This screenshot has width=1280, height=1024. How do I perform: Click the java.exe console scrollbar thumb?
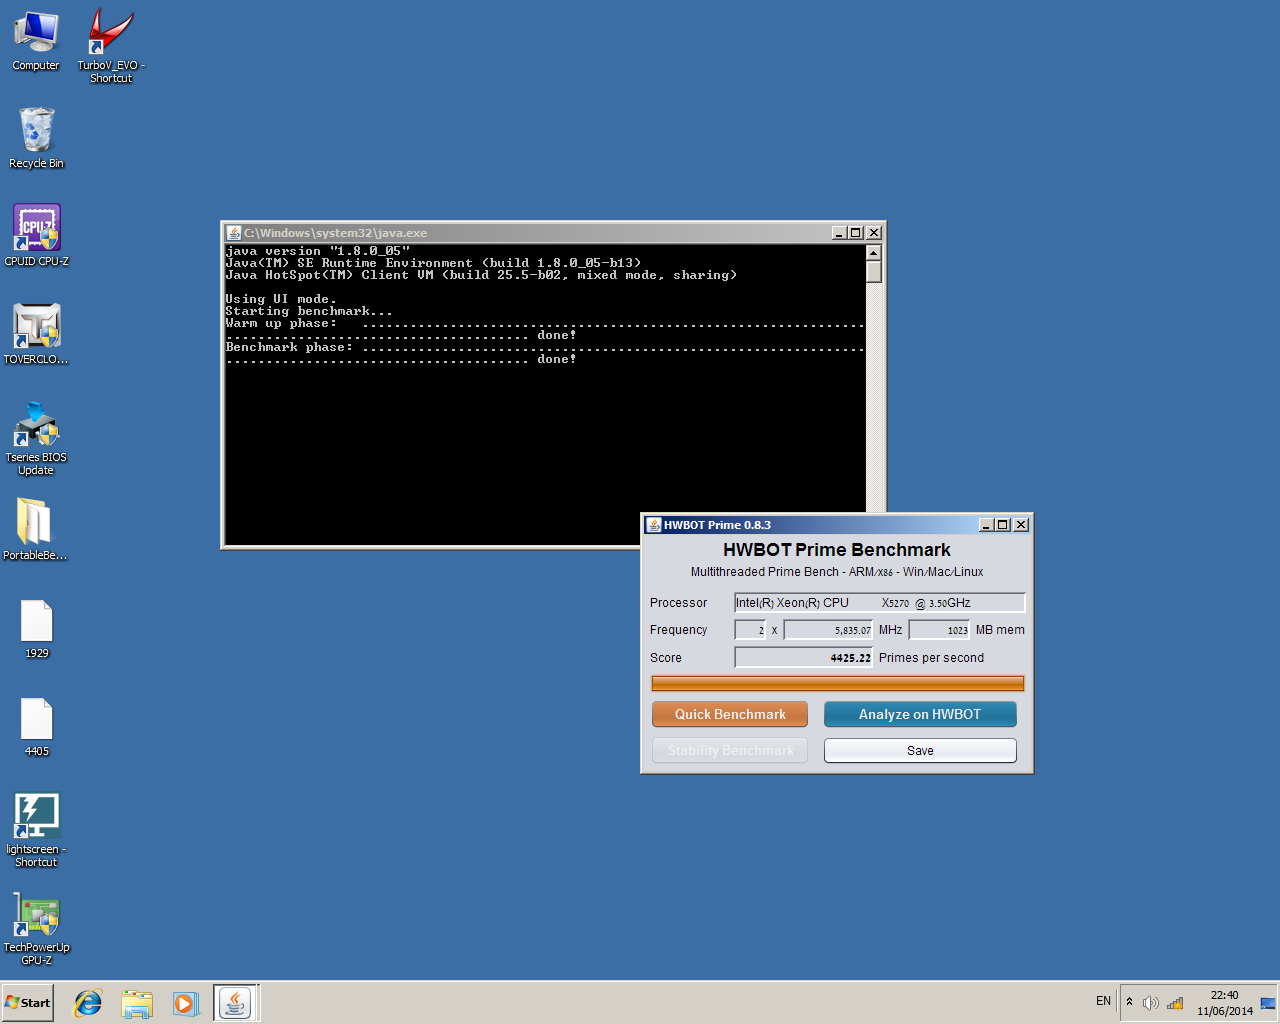(874, 272)
